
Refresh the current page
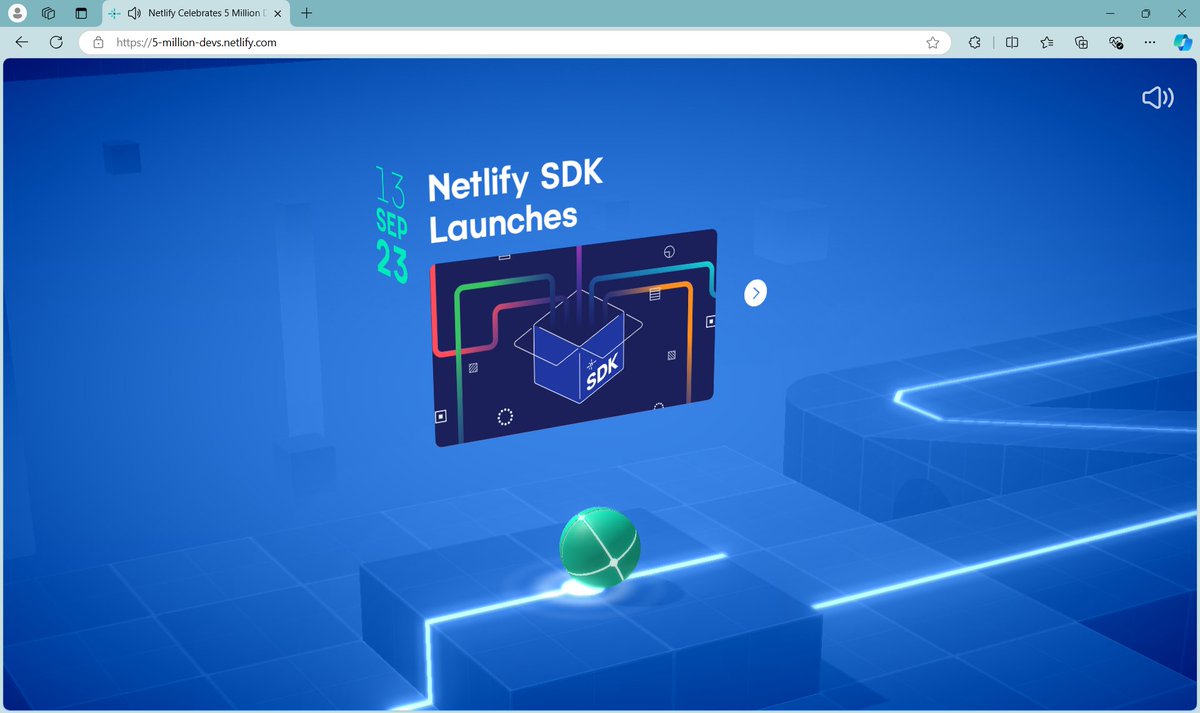click(x=57, y=42)
